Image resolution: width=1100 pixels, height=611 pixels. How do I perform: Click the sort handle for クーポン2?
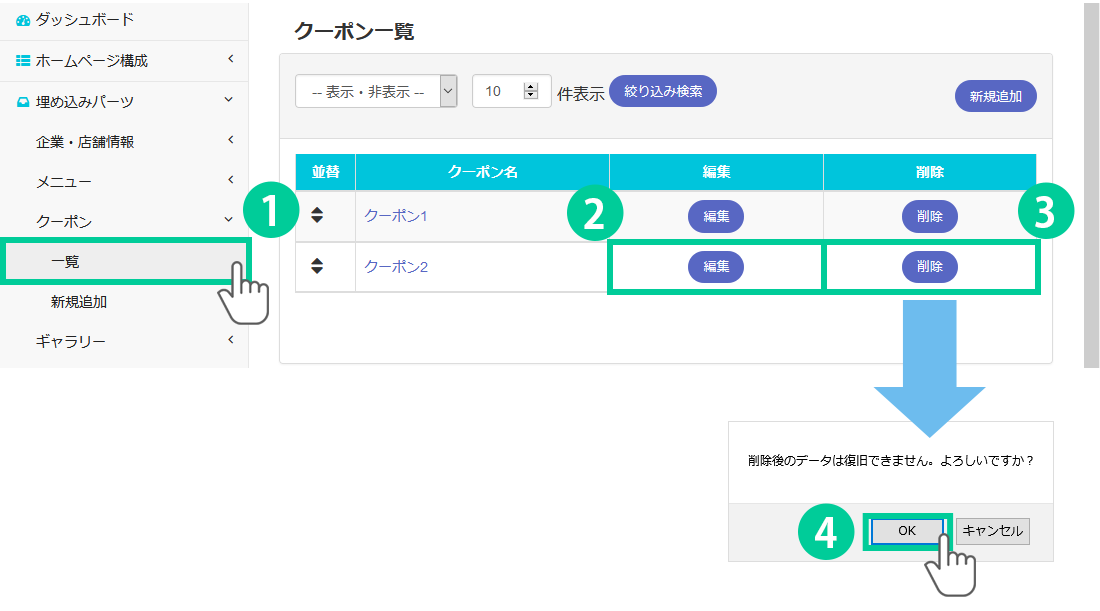[317, 266]
